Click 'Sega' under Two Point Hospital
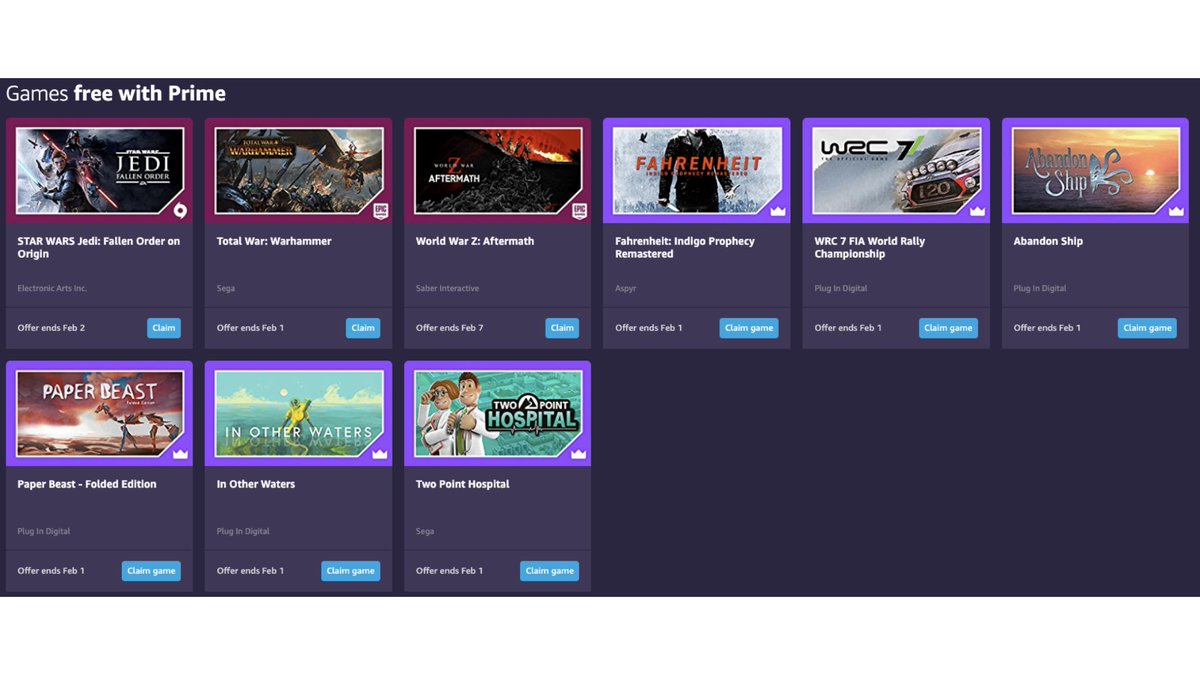The width and height of the screenshot is (1200, 675). (x=425, y=531)
